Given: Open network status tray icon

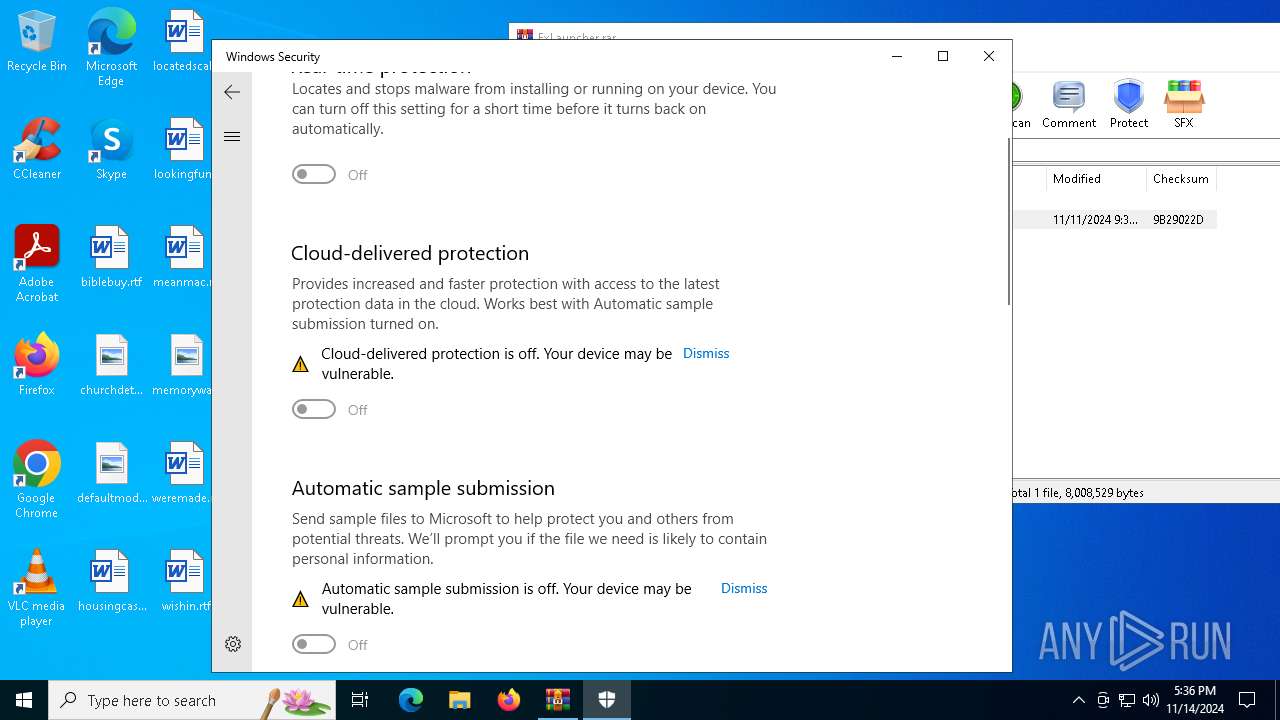Looking at the screenshot, I should point(1127,700).
